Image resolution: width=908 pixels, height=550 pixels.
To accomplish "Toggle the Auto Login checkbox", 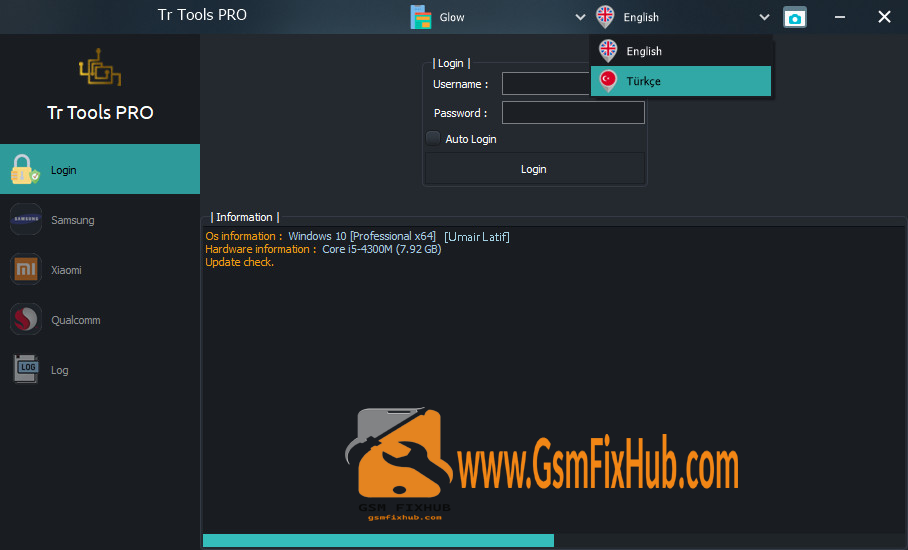I will (x=433, y=138).
